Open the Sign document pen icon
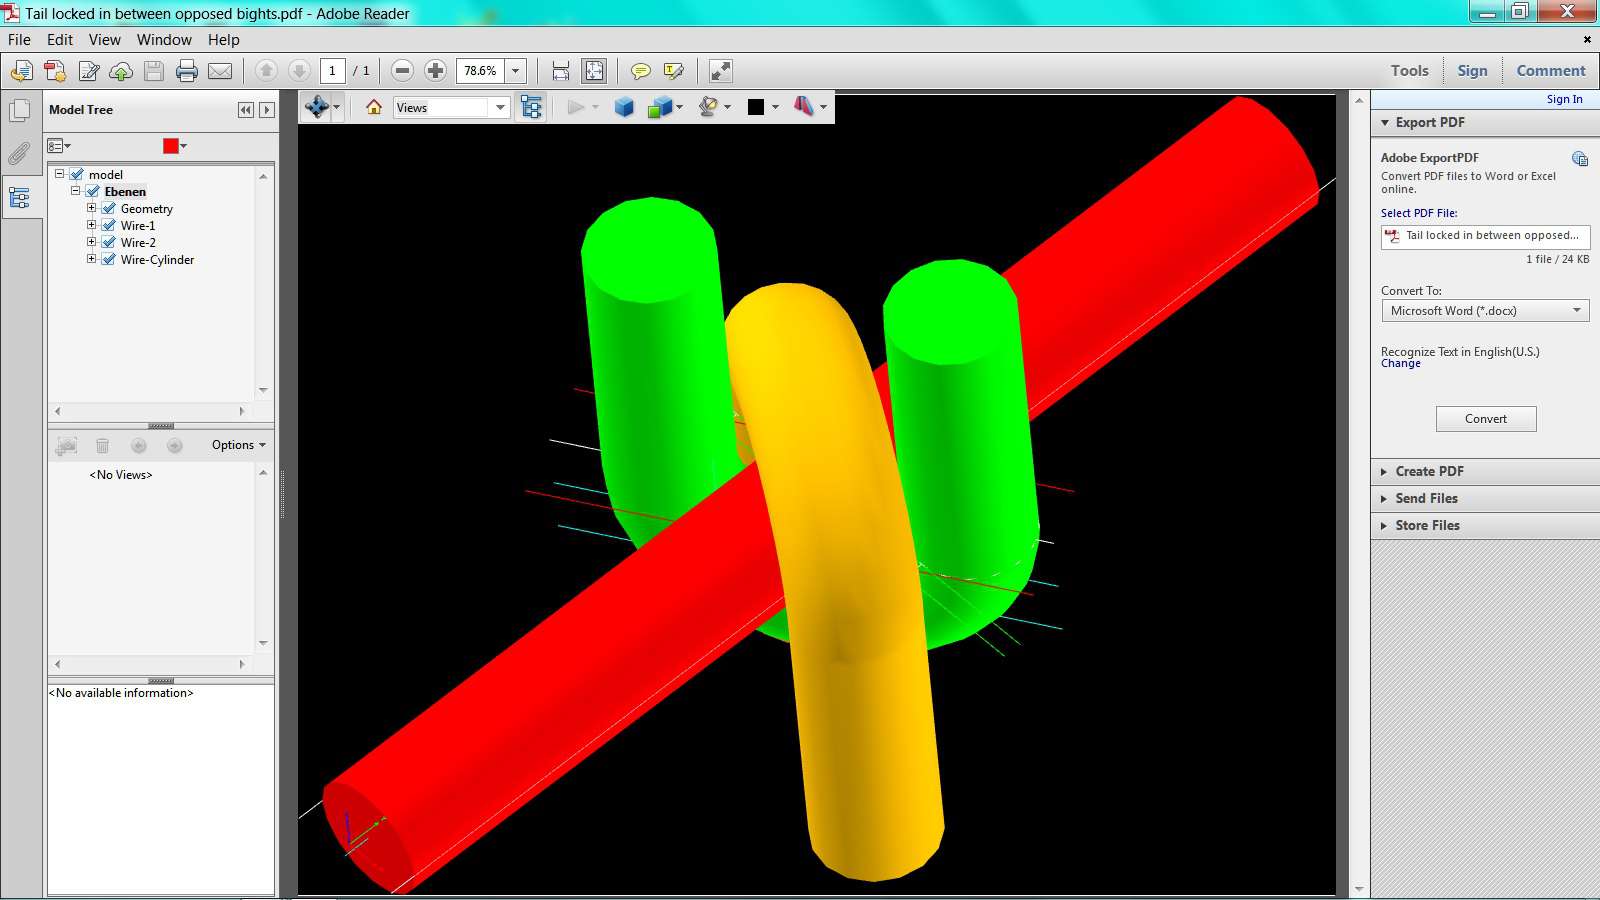This screenshot has height=900, width=1600. click(x=89, y=71)
